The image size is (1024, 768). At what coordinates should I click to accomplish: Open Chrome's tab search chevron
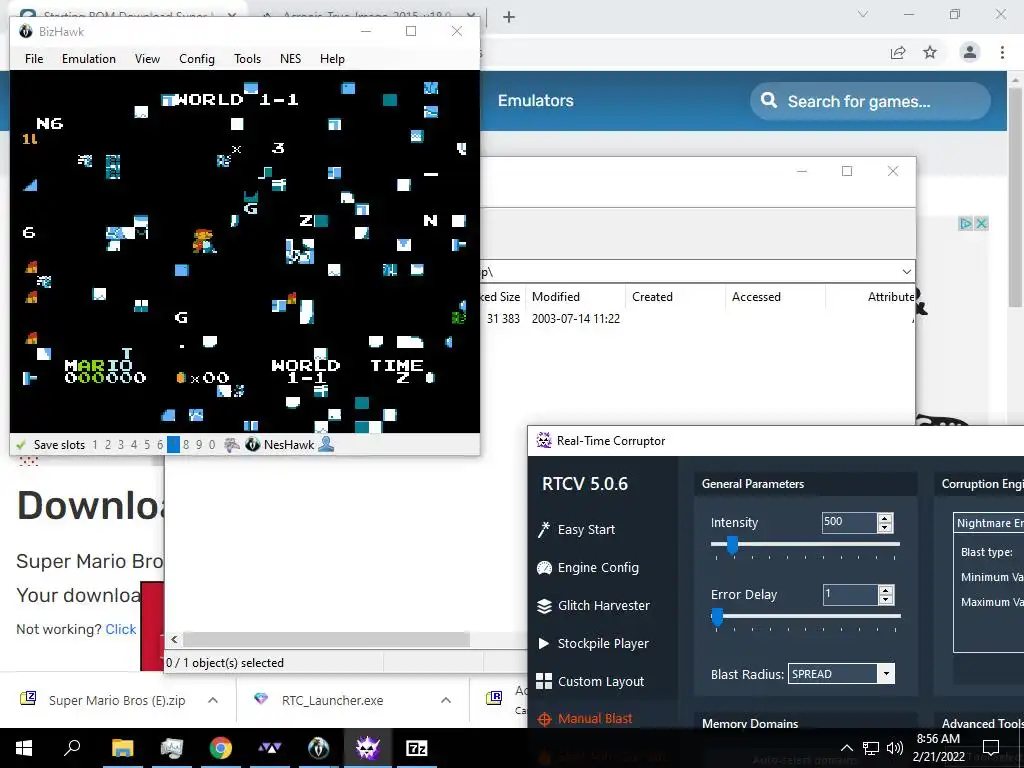(863, 14)
